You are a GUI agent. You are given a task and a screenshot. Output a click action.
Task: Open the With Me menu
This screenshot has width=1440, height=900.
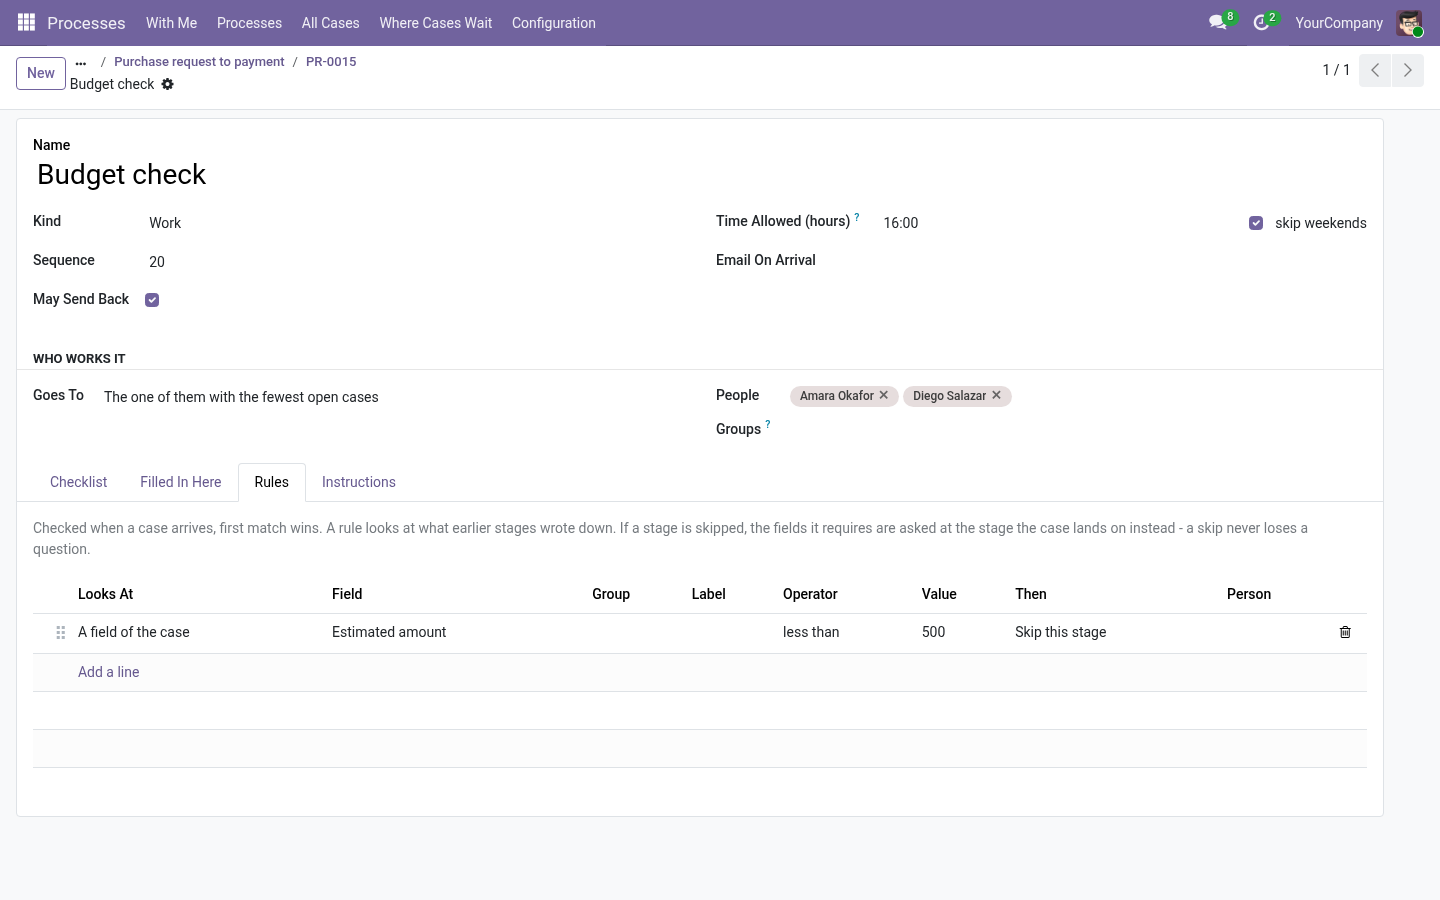(171, 23)
